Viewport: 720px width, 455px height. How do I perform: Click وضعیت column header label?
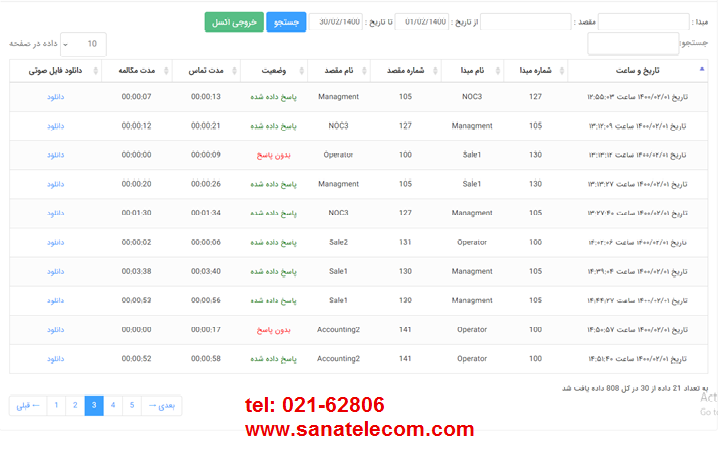274,70
